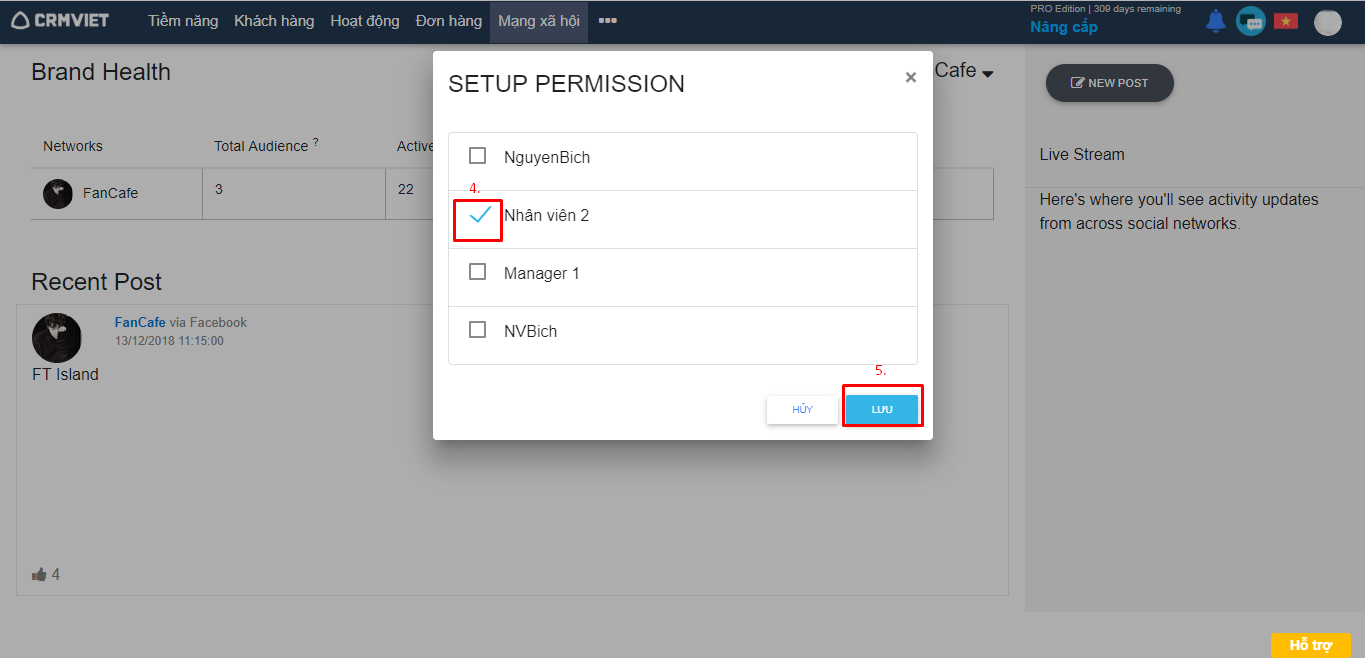This screenshot has width=1365, height=658.
Task: Click the Nâng cấp upgrade link
Action: click(x=1064, y=27)
